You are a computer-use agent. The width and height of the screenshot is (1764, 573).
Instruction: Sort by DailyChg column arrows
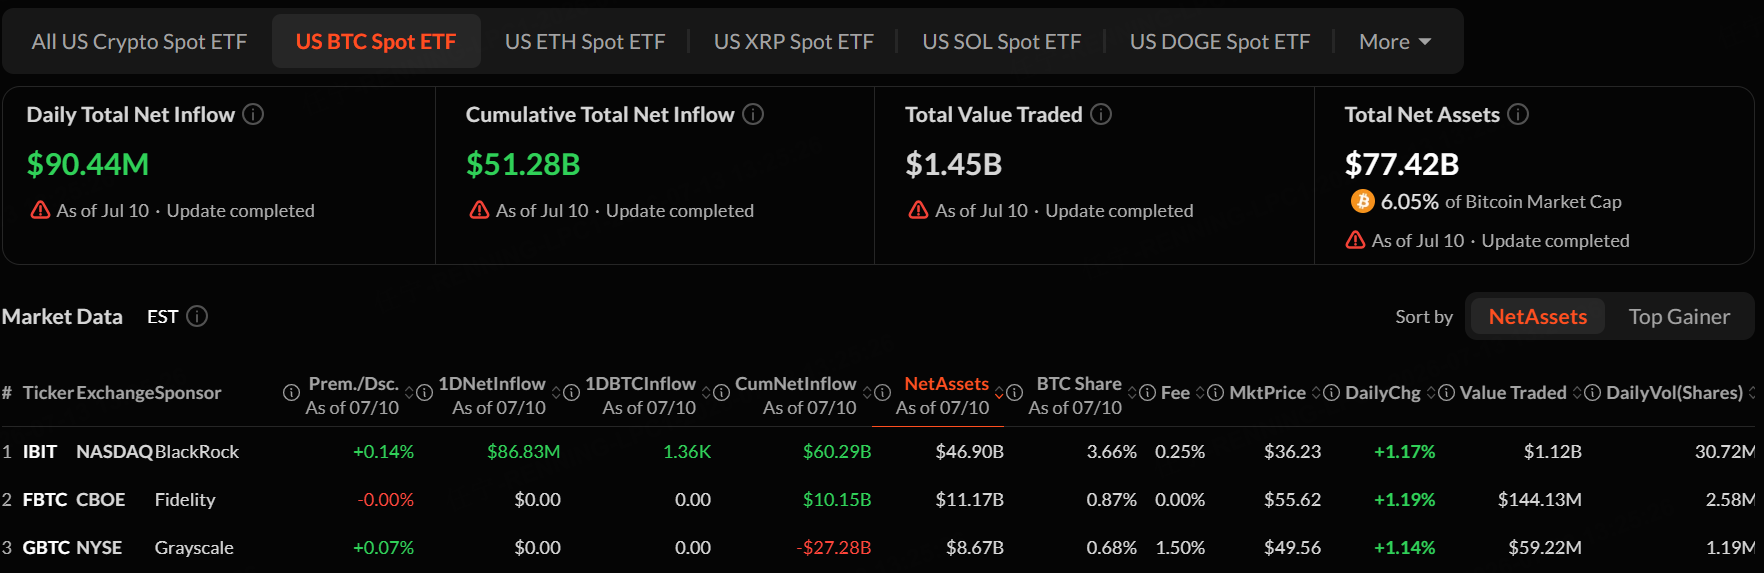(1432, 393)
